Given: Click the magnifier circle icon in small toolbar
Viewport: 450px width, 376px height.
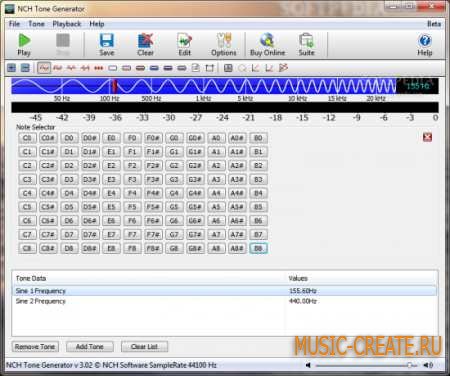Looking at the screenshot, I should pos(242,68).
